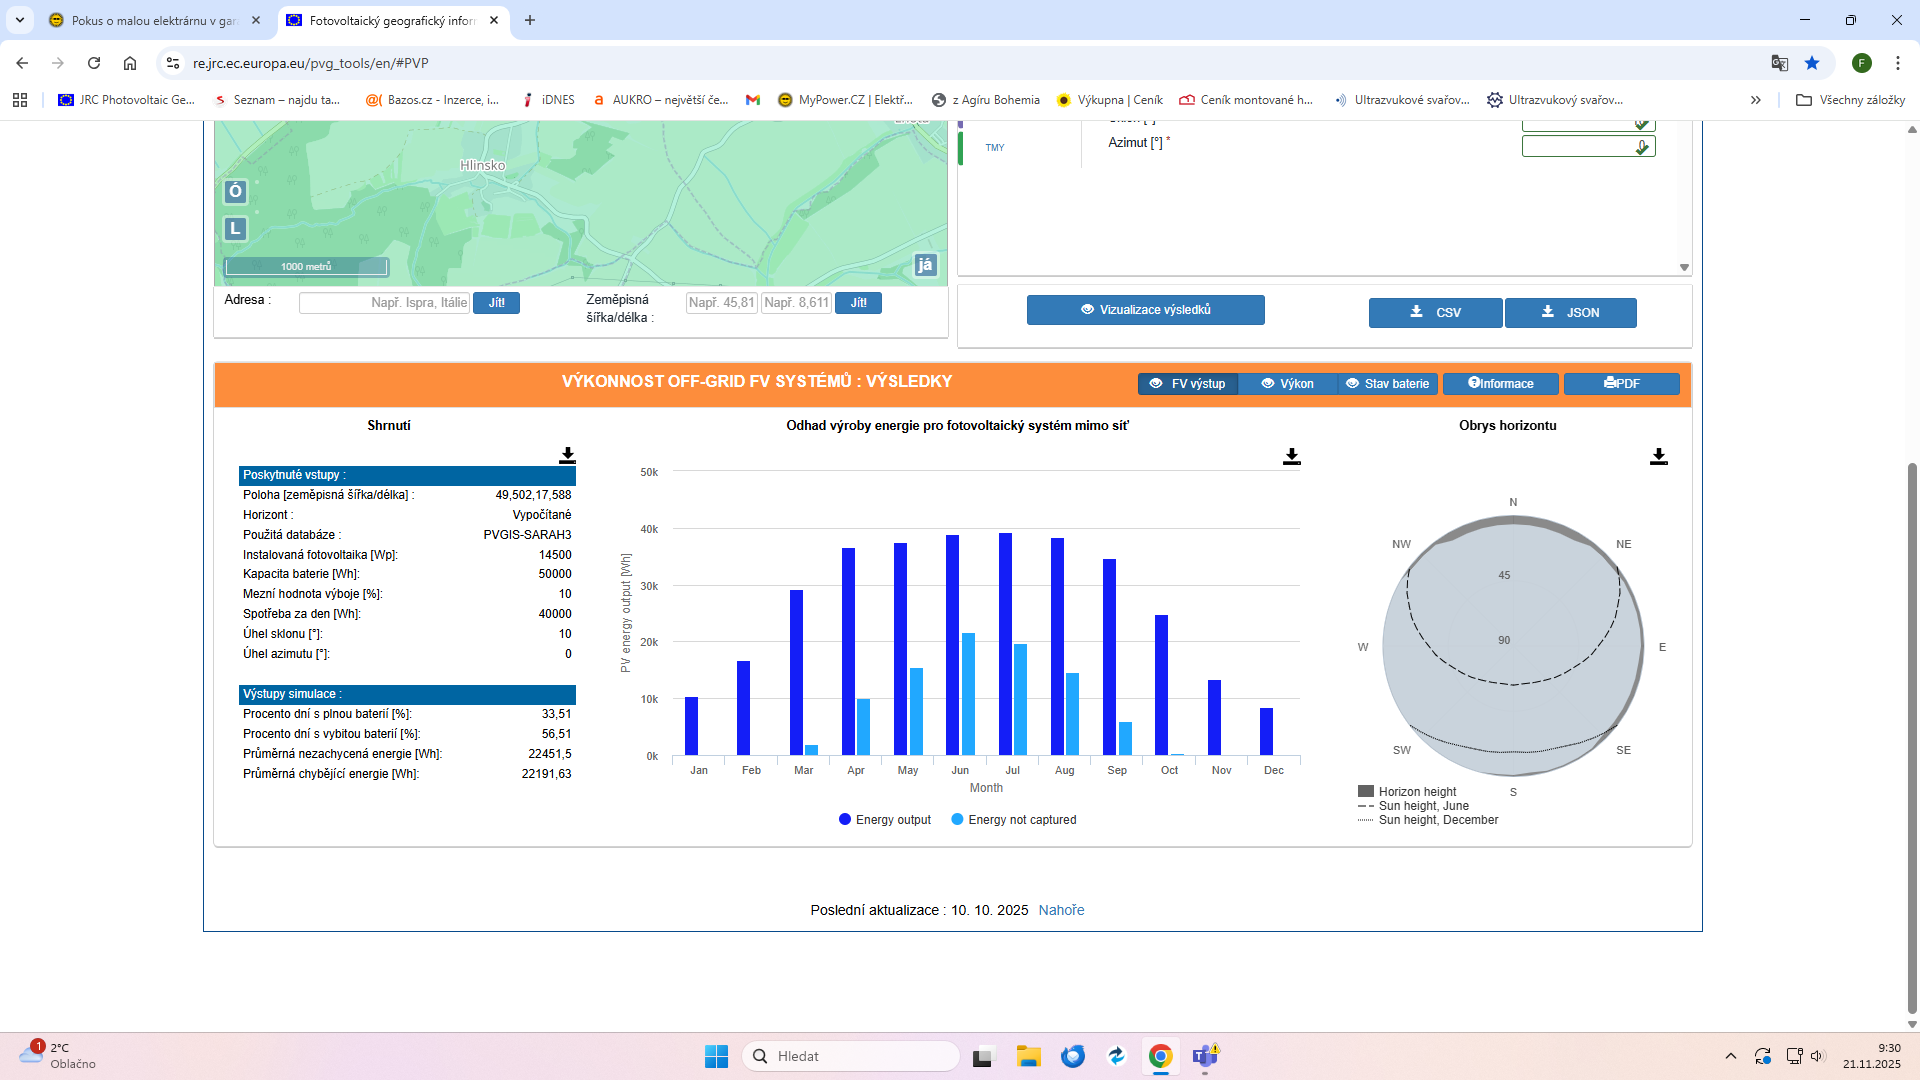Screen dimensions: 1920x1080
Task: Download results as CSV
Action: (x=1435, y=313)
